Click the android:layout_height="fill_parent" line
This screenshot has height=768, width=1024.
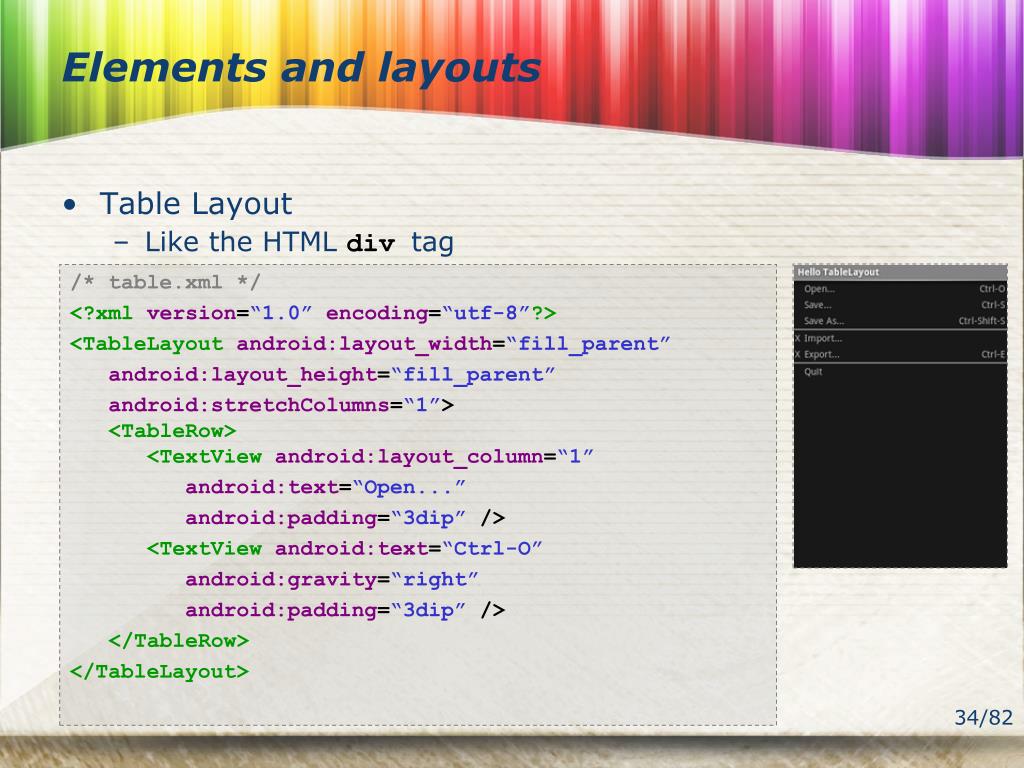point(332,375)
